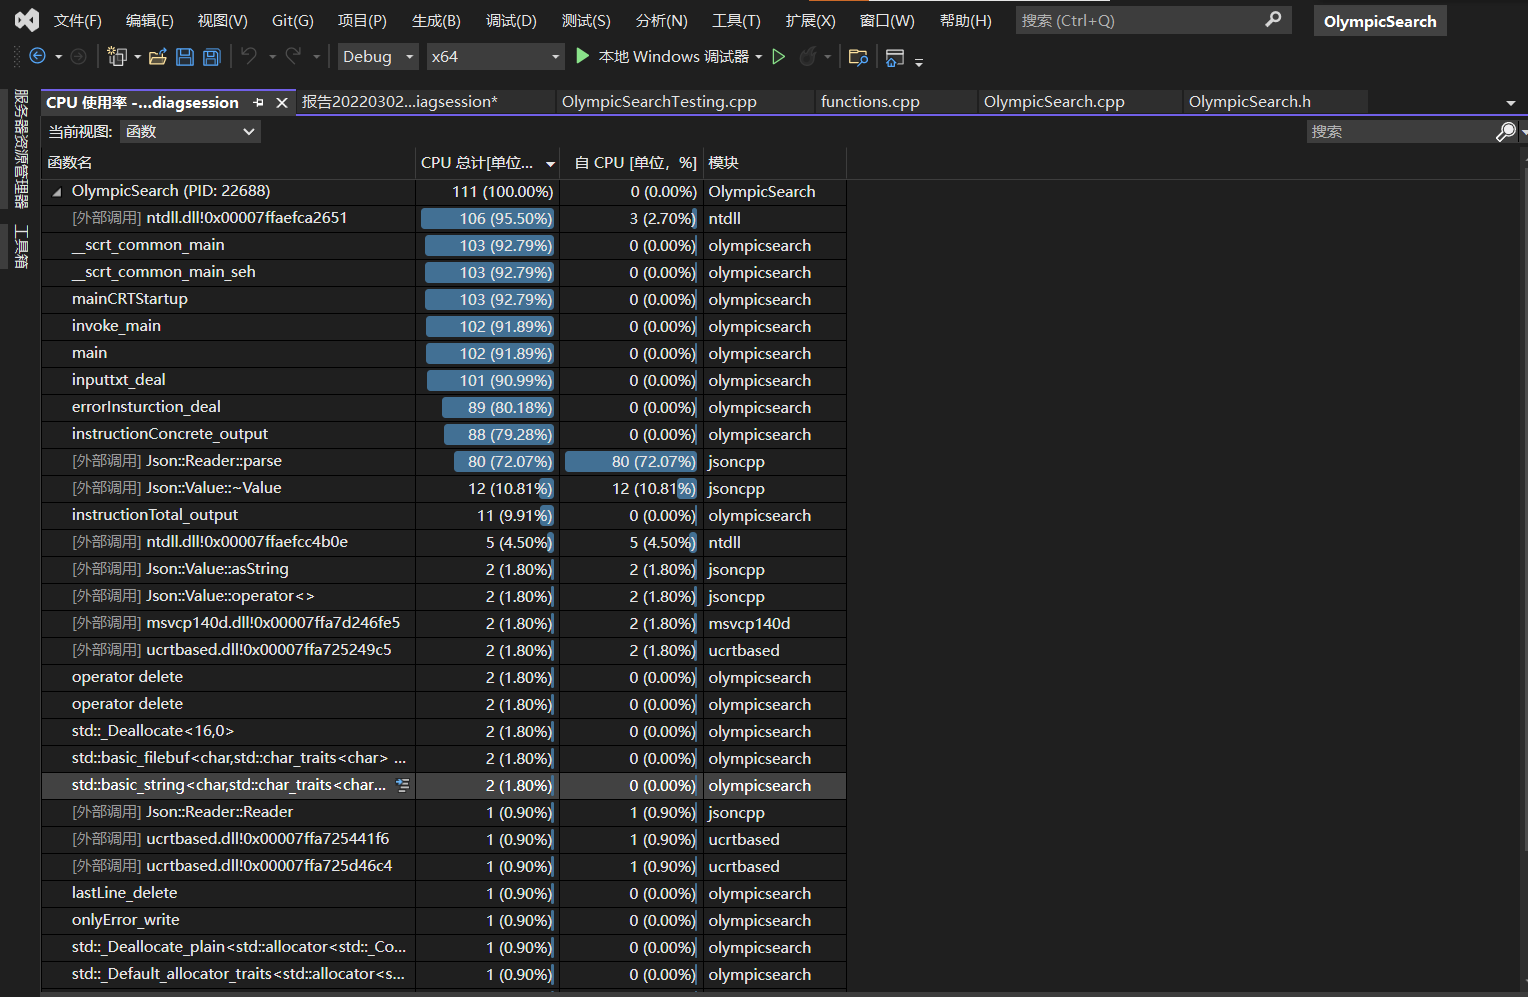Collapse the OlympicSearch PID 22688 node

[x=57, y=191]
